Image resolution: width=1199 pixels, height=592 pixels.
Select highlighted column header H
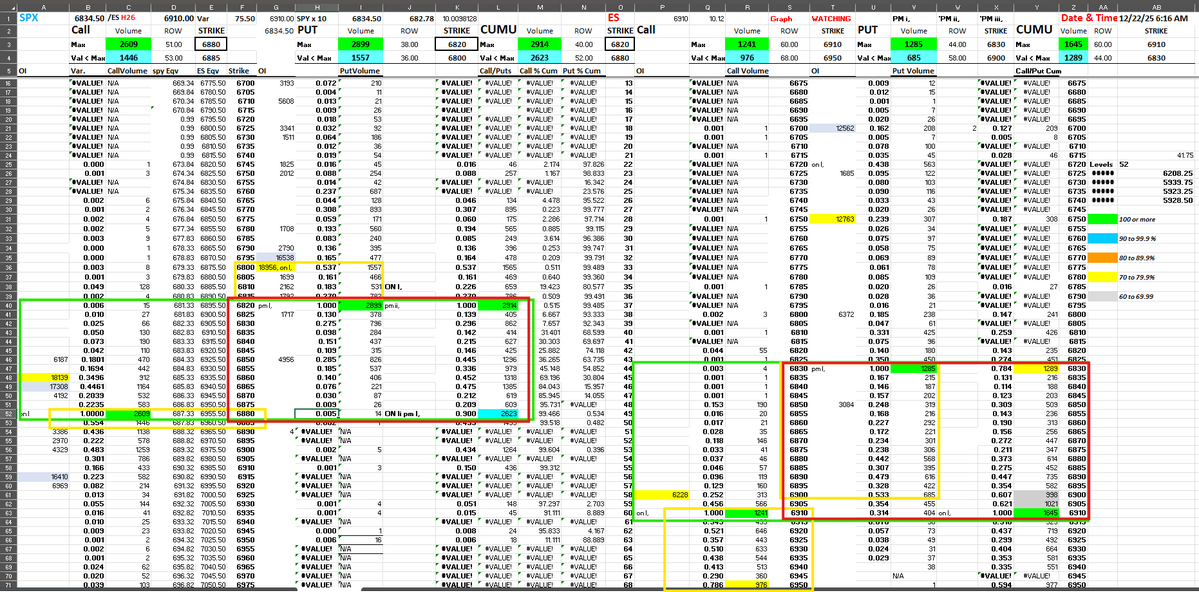[x=317, y=6]
